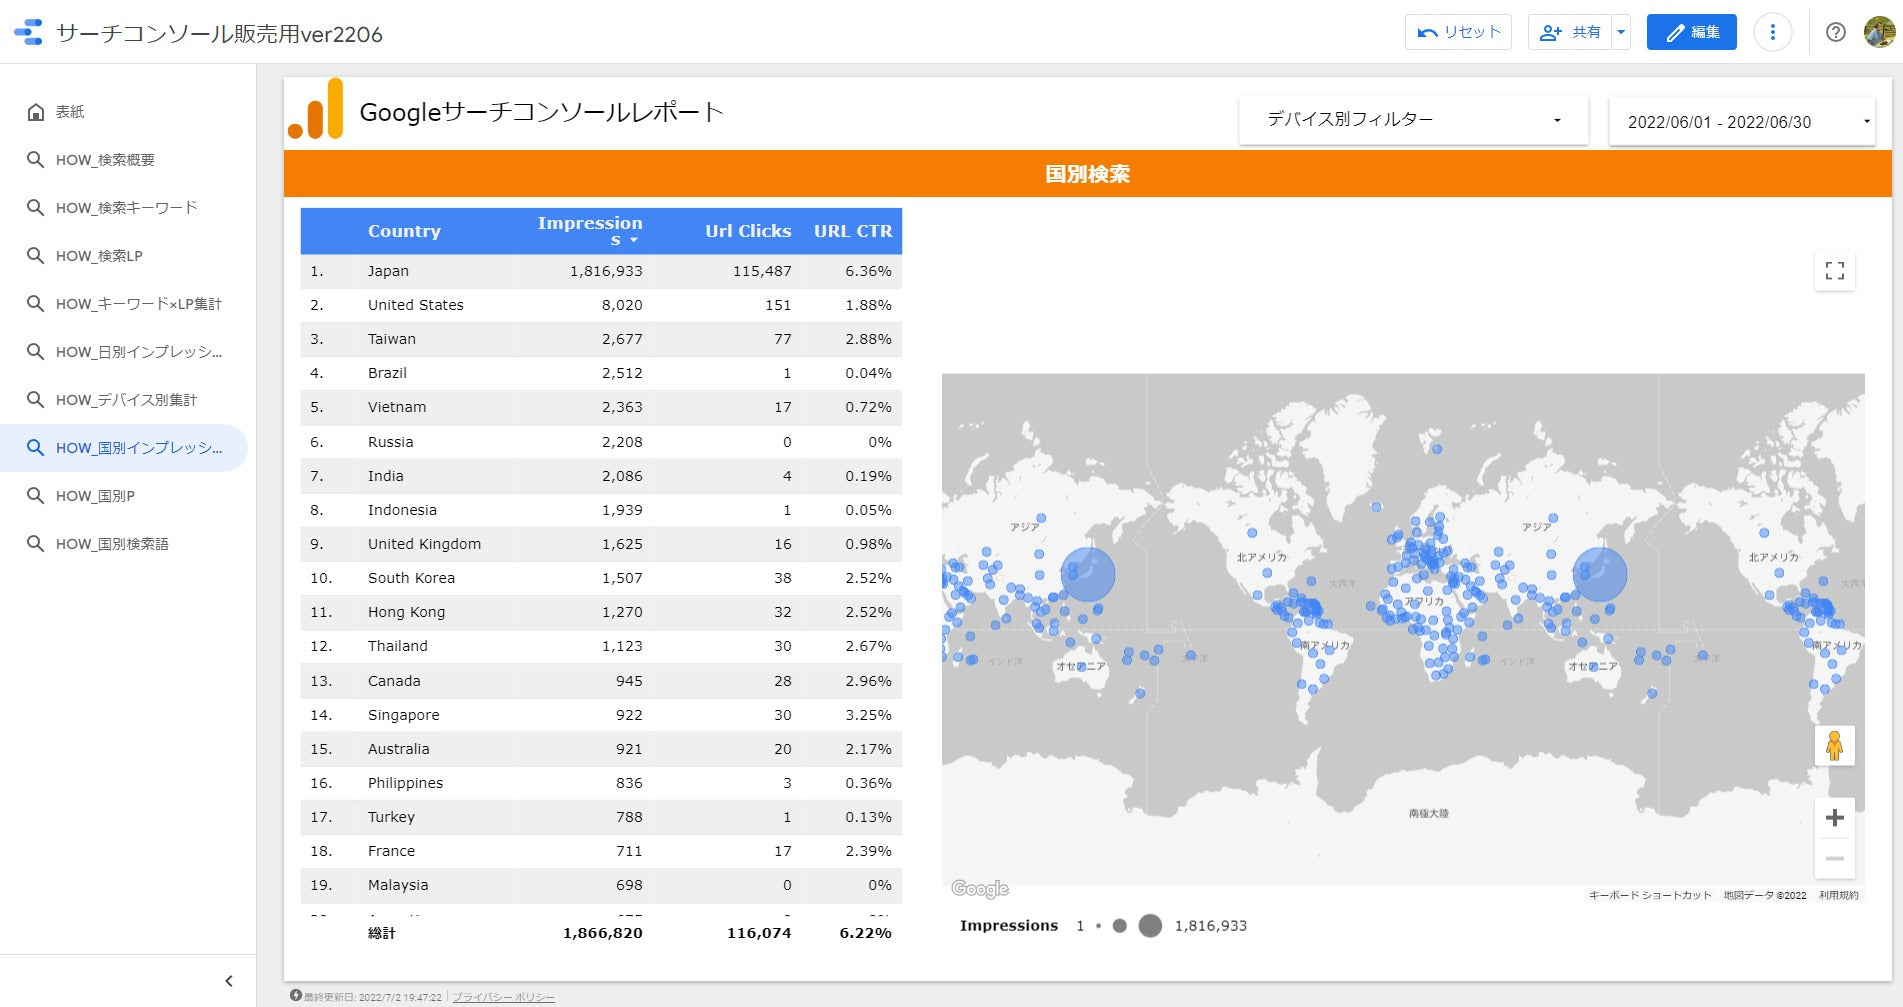The image size is (1903, 1007).
Task: Click the Thailand country cell
Action: pyautogui.click(x=397, y=646)
